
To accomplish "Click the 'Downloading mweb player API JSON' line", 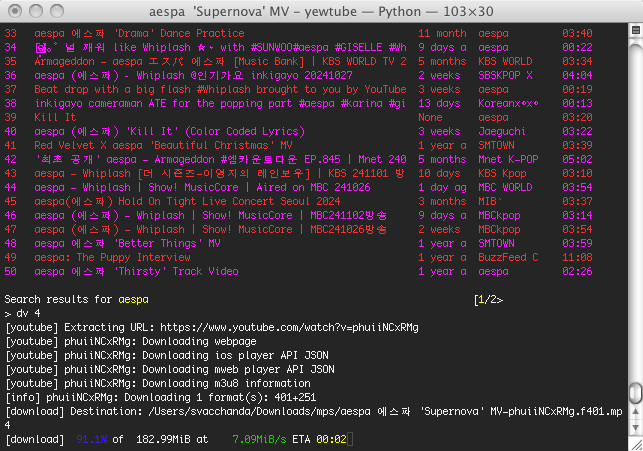I will pos(170,369).
